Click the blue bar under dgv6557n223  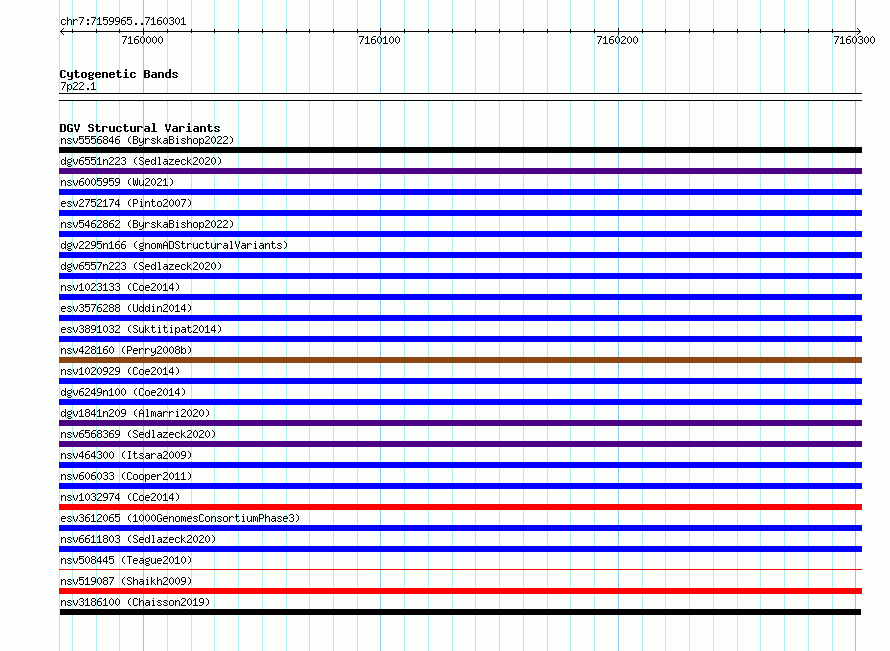click(460, 276)
